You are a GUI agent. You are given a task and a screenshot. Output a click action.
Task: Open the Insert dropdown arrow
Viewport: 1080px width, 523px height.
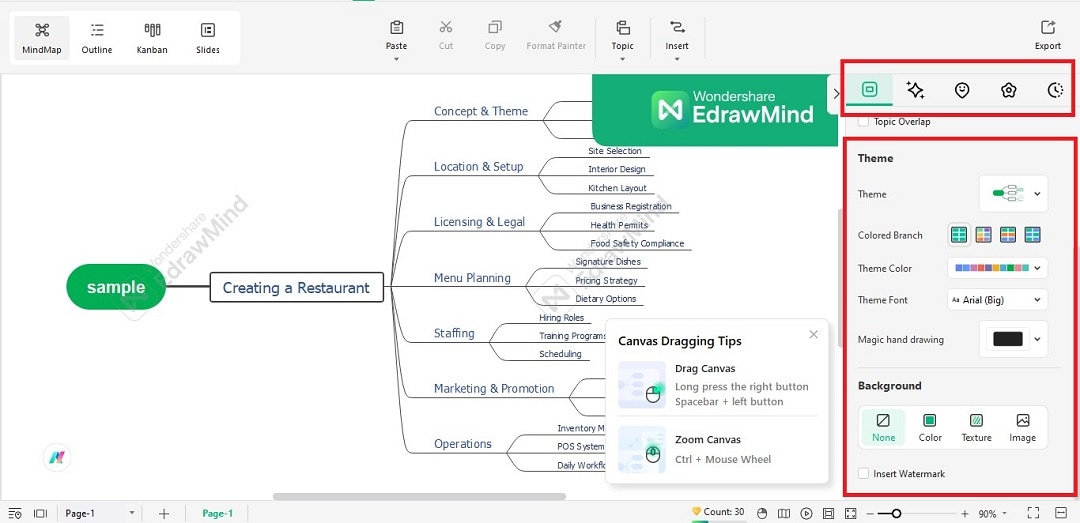tap(677, 59)
